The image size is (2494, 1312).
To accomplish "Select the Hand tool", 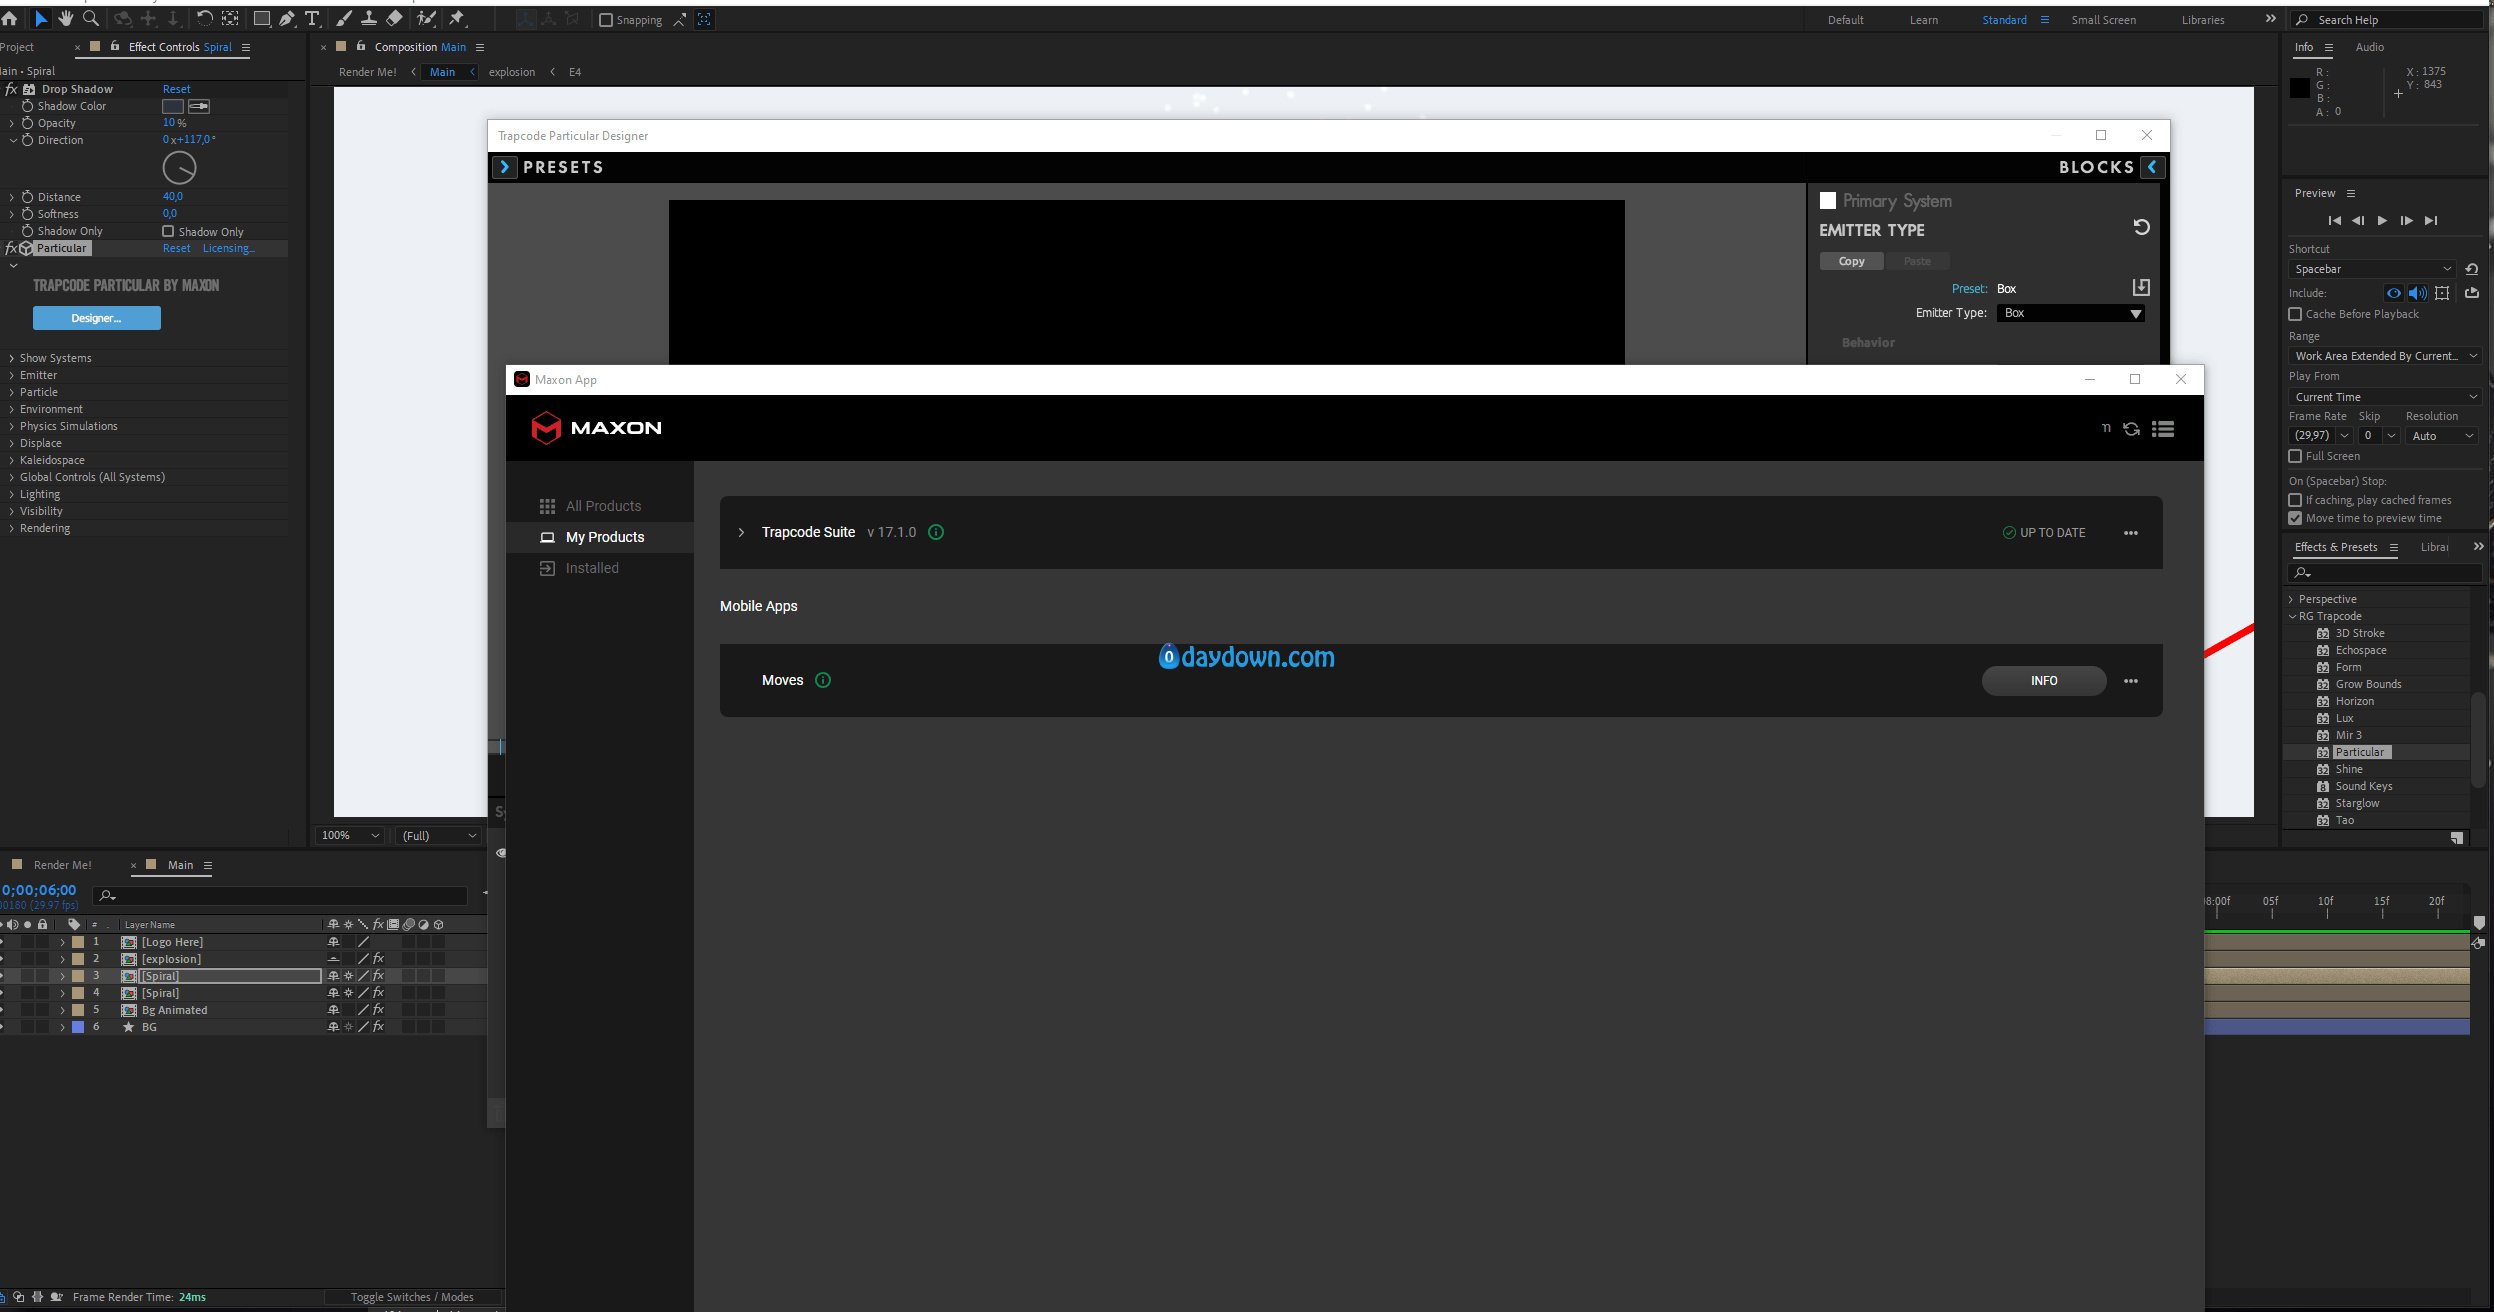I will [x=66, y=18].
